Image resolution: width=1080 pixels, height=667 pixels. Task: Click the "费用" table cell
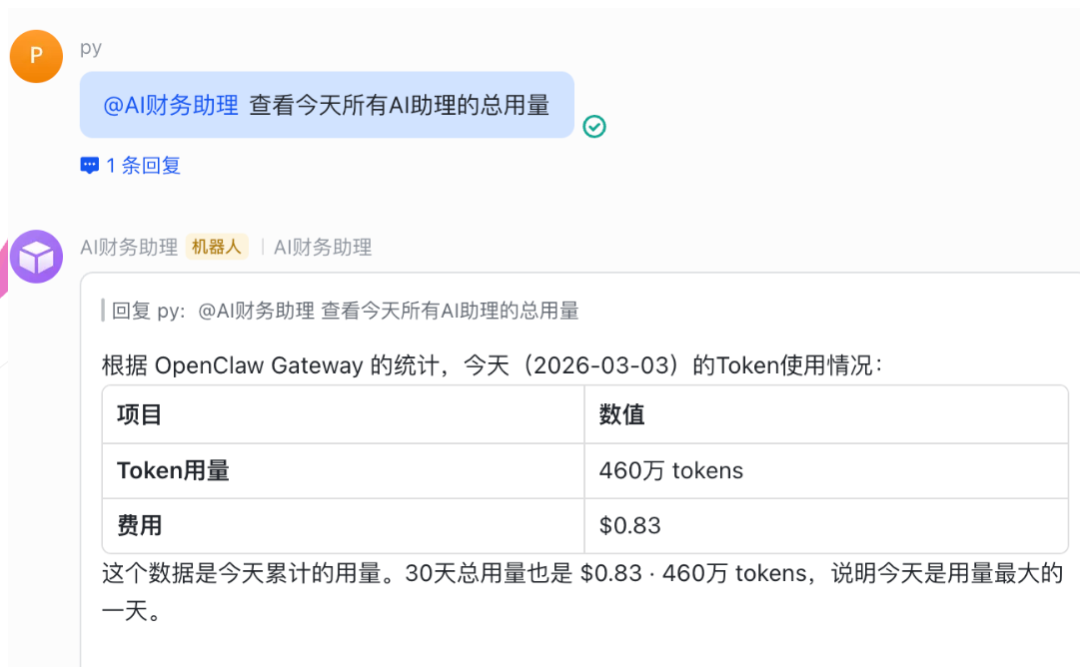pos(343,526)
